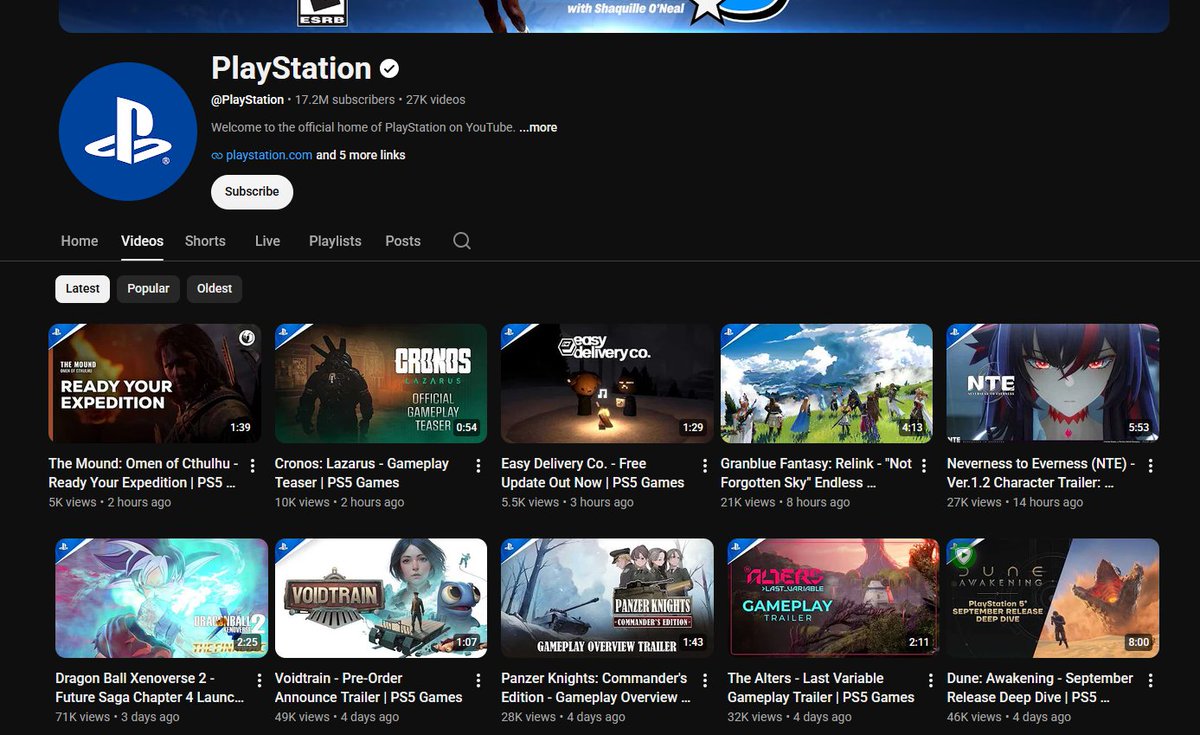Click the link icon before playstation.com
Viewport: 1200px width, 735px height.
click(x=217, y=155)
